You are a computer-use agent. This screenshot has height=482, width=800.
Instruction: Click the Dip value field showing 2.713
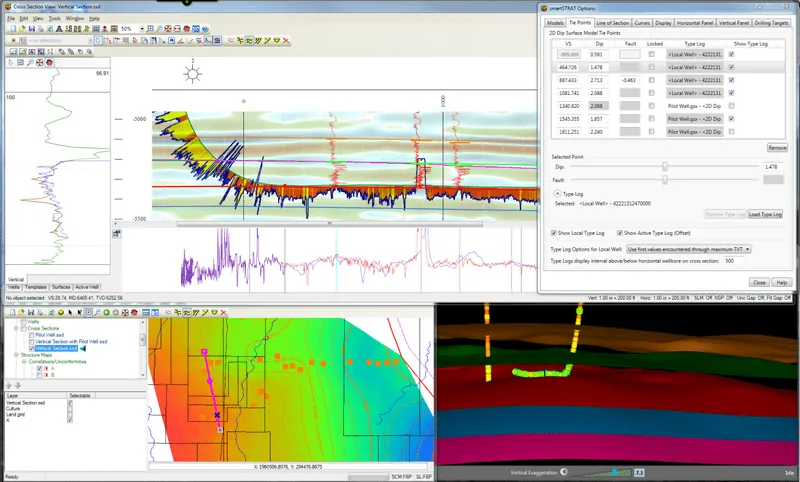[599, 80]
